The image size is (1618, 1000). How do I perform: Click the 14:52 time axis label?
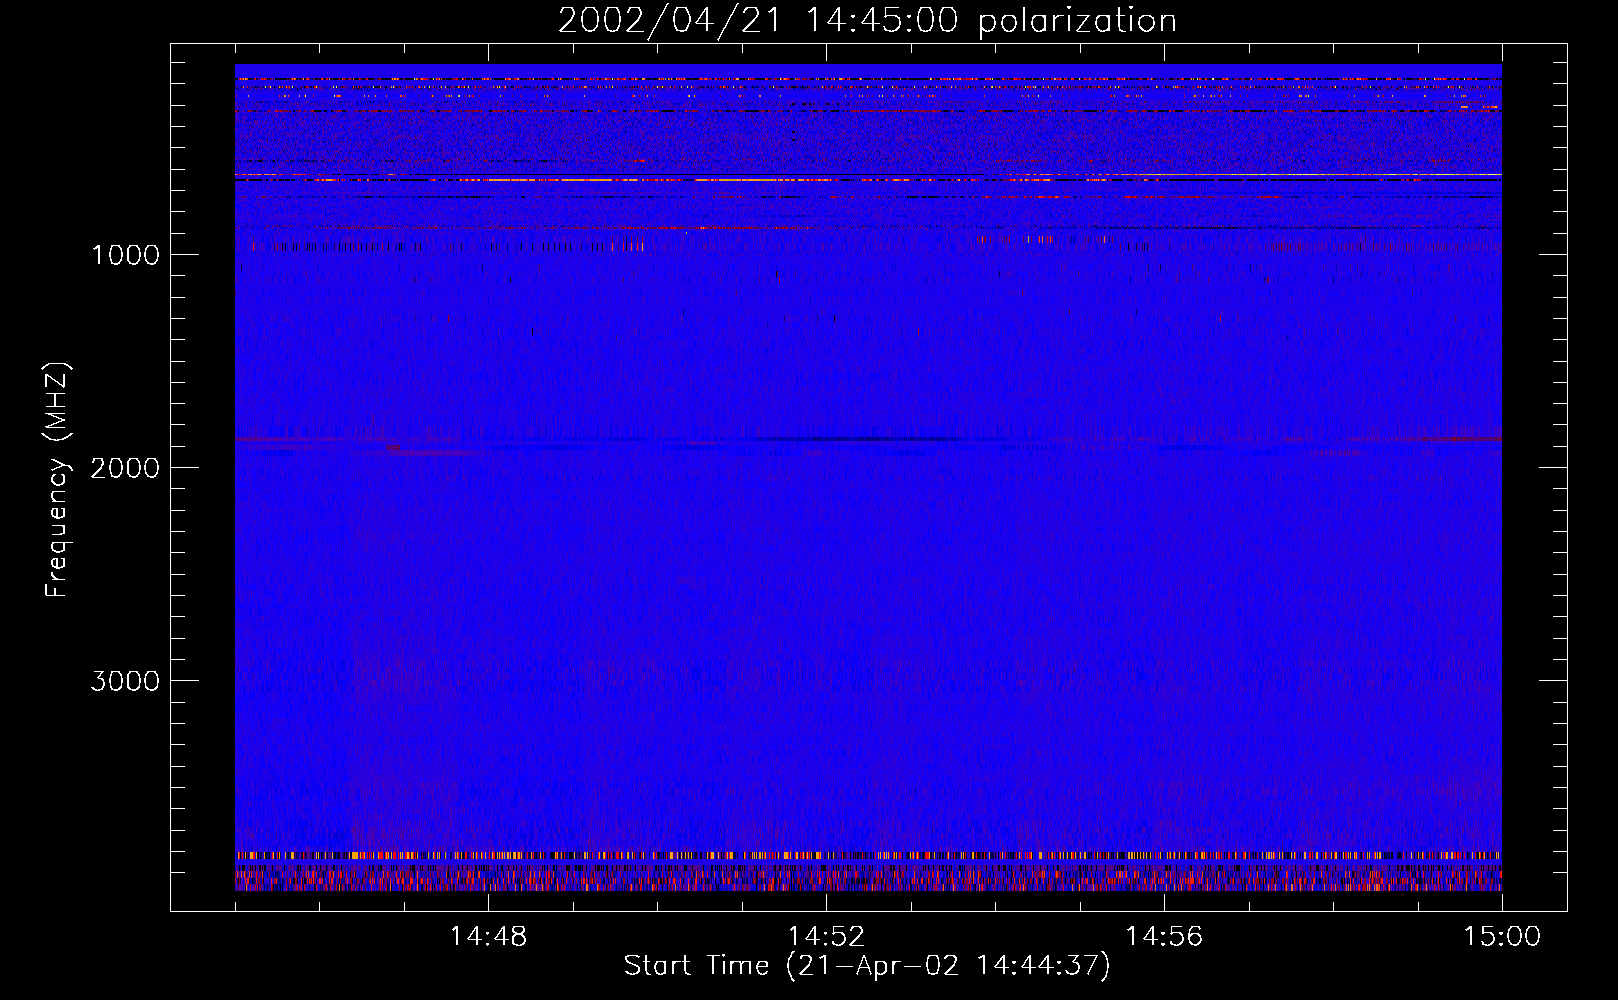coord(826,937)
